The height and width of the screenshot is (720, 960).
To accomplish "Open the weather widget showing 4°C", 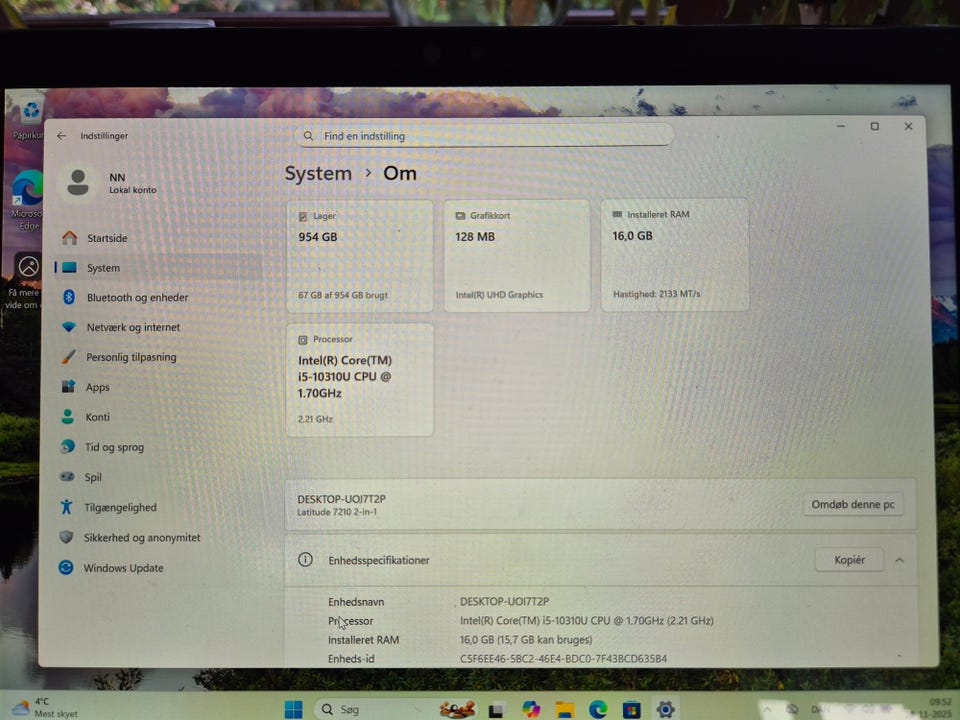I will 44,707.
